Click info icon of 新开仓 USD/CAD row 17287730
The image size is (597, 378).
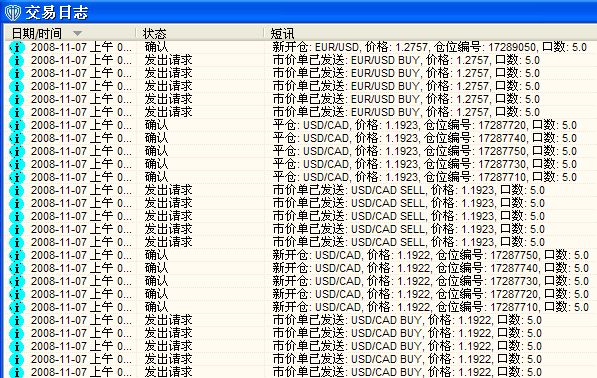[16, 281]
